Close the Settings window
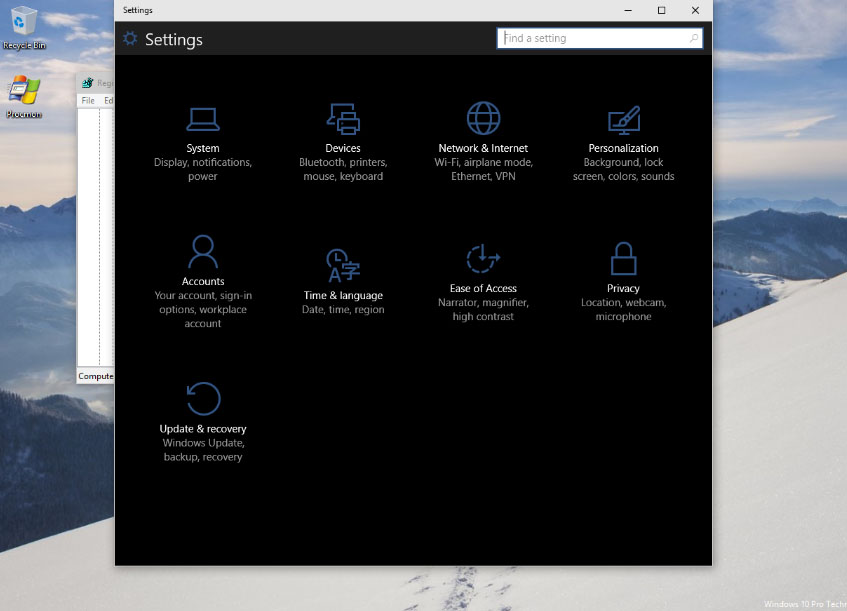Viewport: 847px width, 611px height. coord(695,10)
